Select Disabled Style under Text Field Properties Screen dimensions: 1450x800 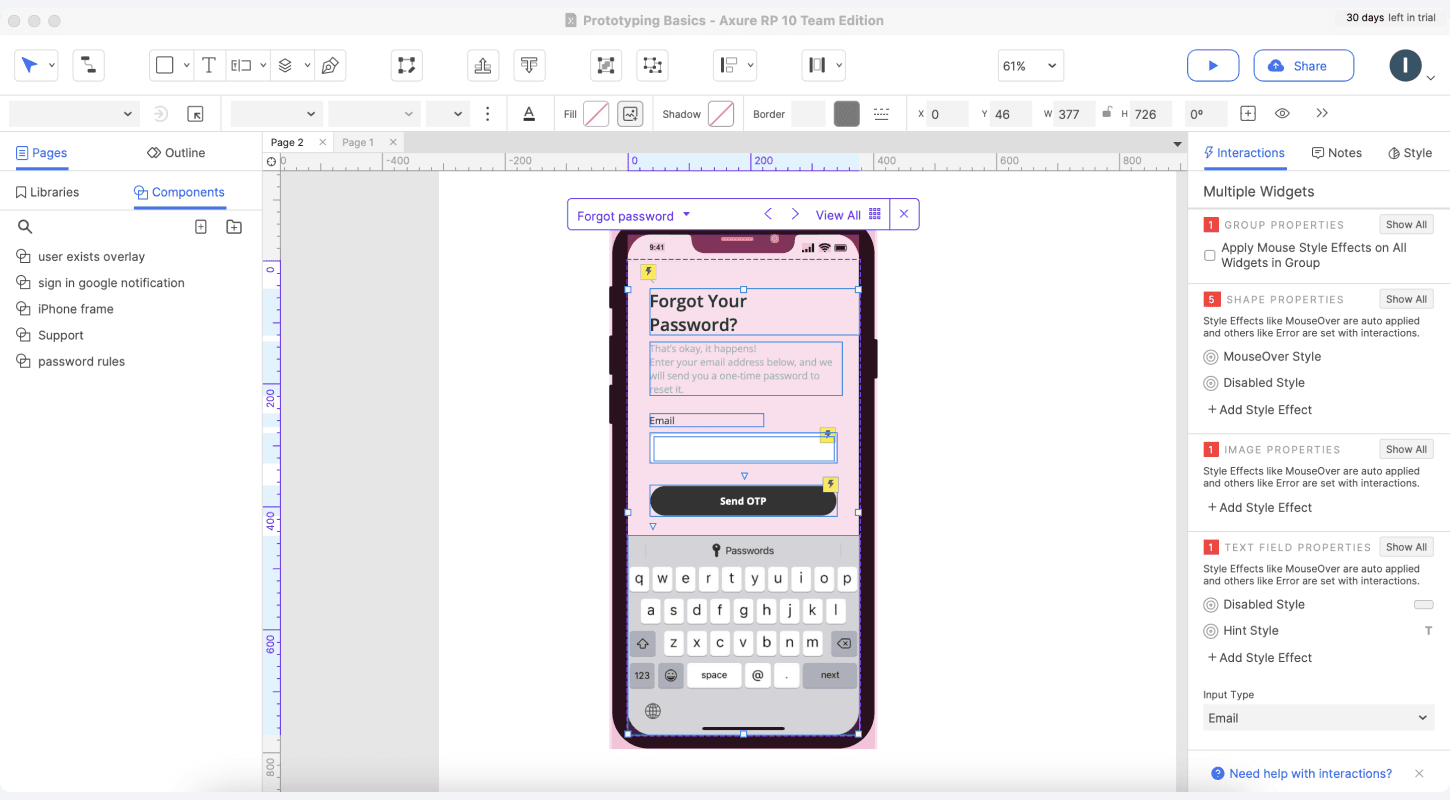[x=1209, y=604]
